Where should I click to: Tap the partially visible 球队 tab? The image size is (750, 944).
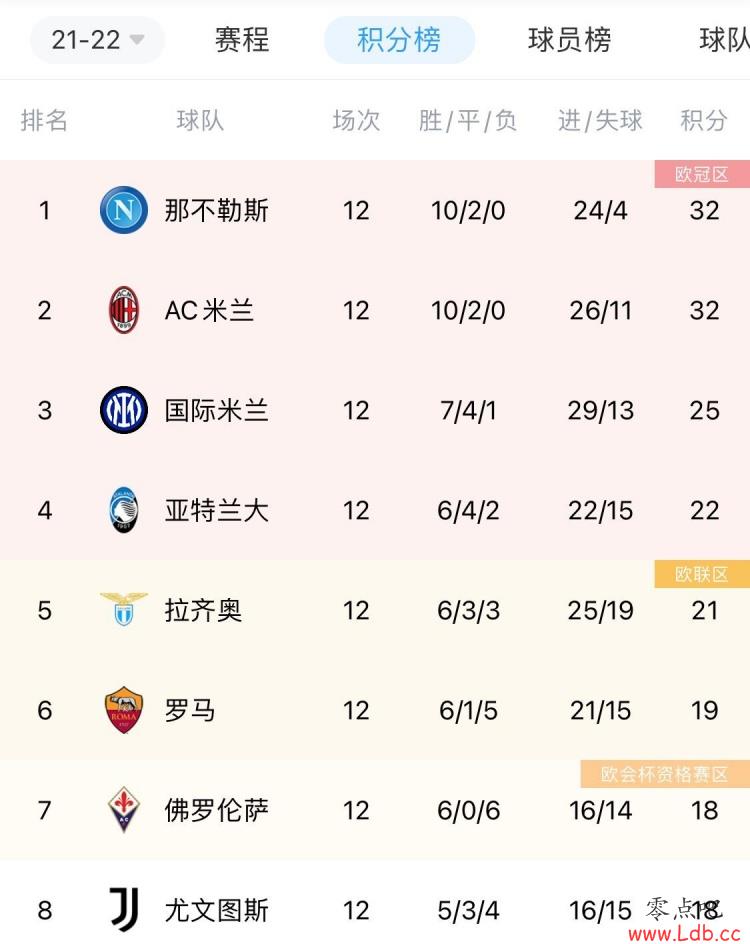[724, 40]
